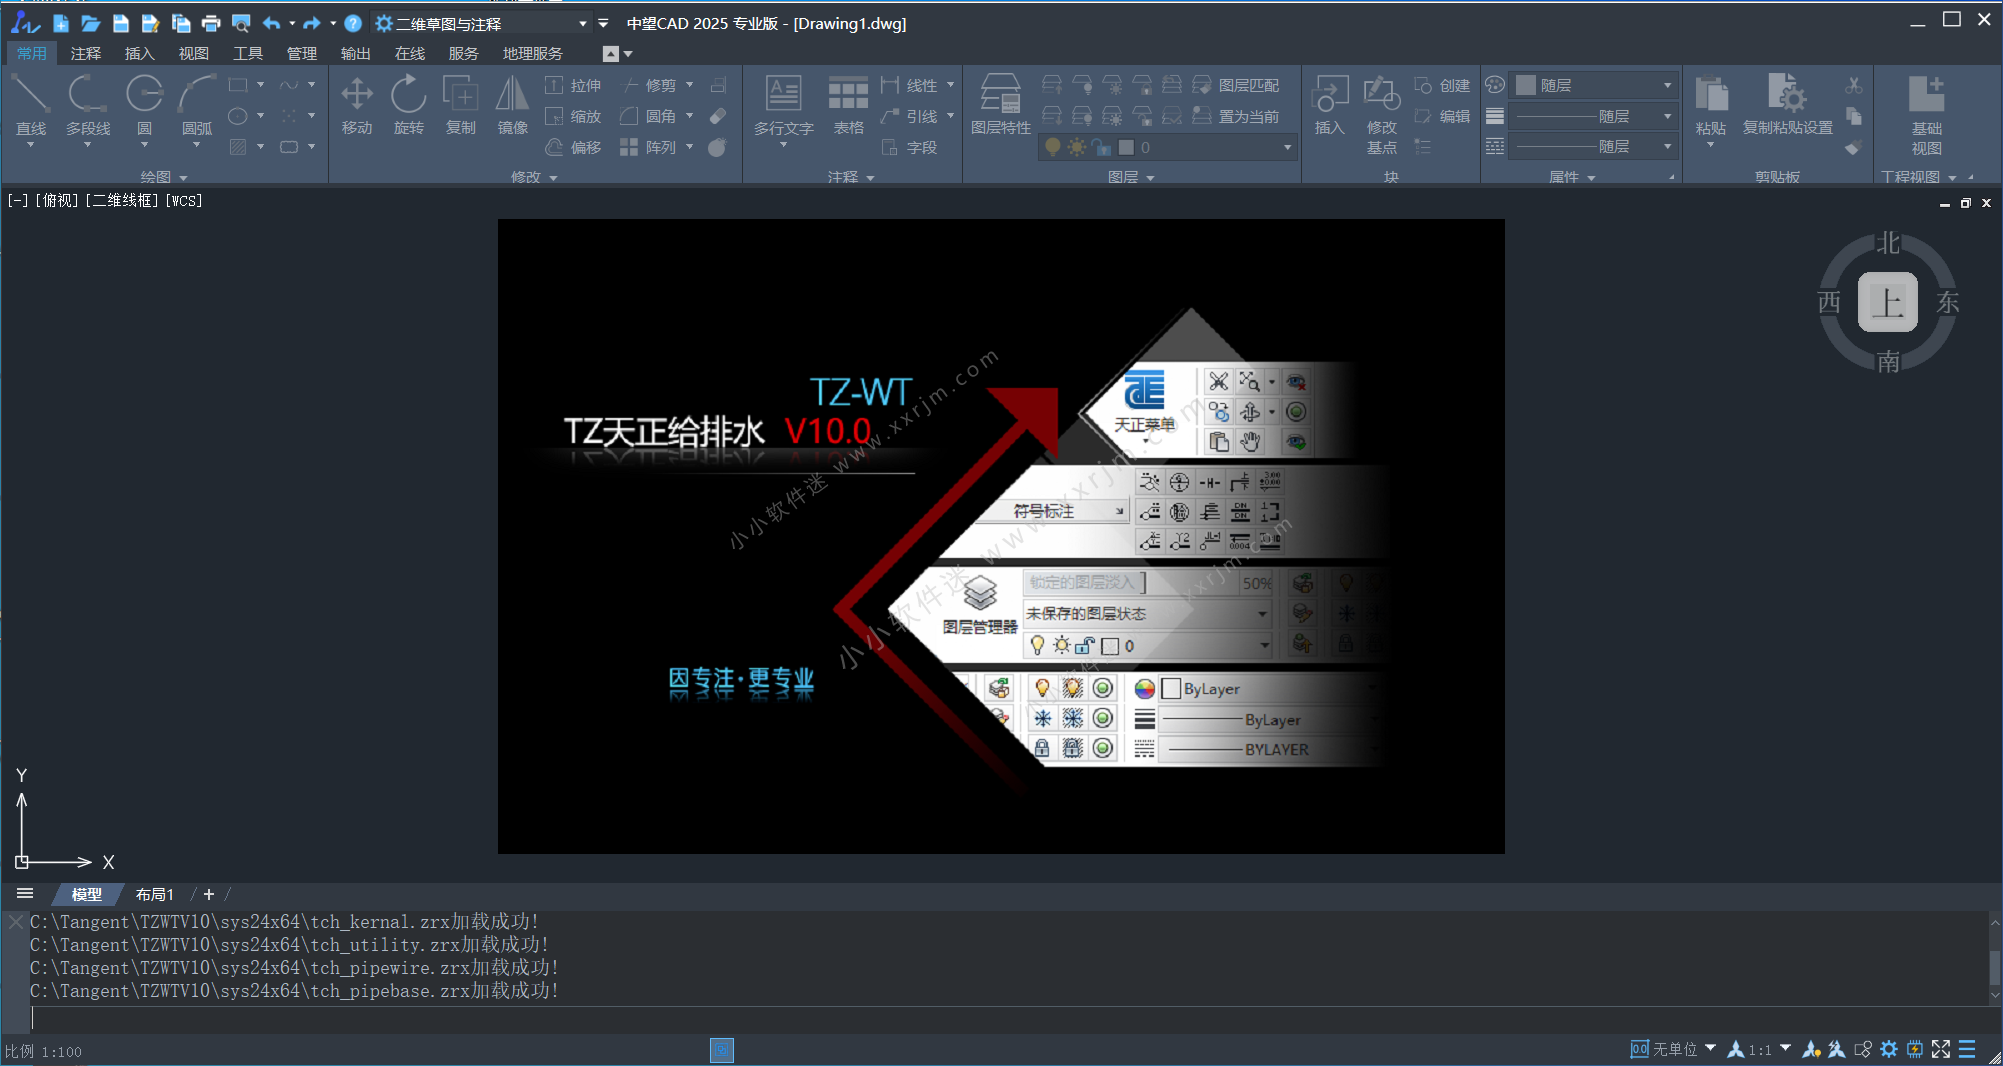Click the 多行文字 multiline text tool
2003x1066 pixels.
click(783, 105)
